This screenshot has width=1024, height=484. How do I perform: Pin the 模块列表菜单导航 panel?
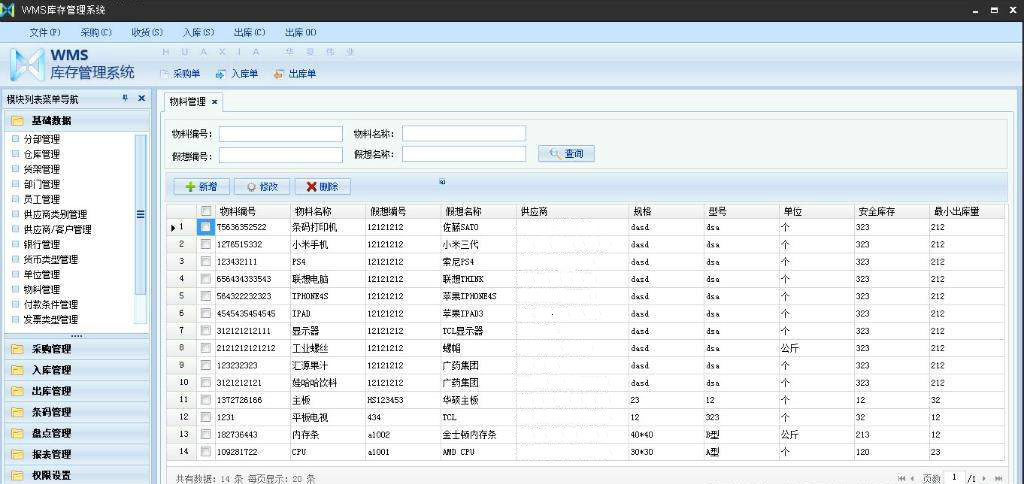click(x=125, y=98)
